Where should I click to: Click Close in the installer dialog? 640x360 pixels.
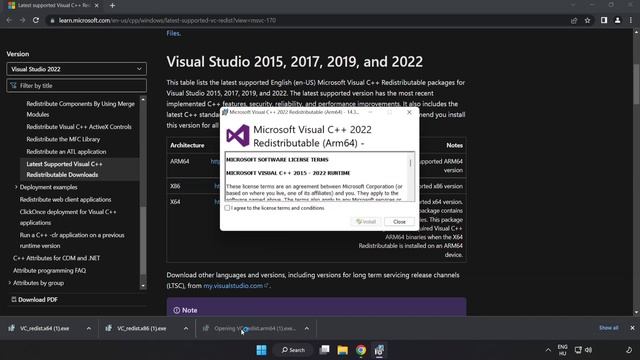tap(399, 222)
